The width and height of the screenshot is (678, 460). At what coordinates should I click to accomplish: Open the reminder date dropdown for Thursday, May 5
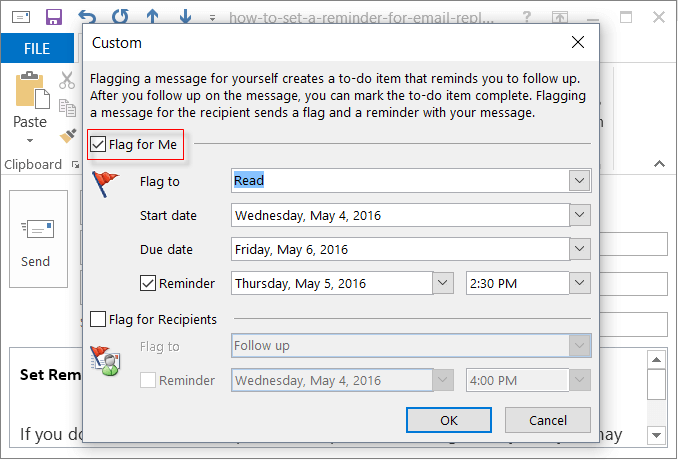point(443,283)
